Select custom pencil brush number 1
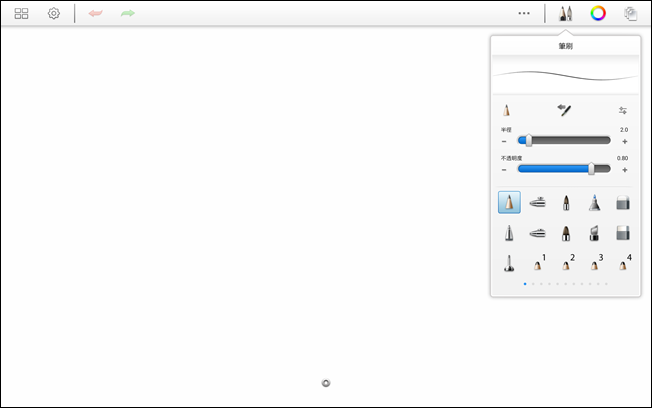The image size is (652, 408). 539,262
